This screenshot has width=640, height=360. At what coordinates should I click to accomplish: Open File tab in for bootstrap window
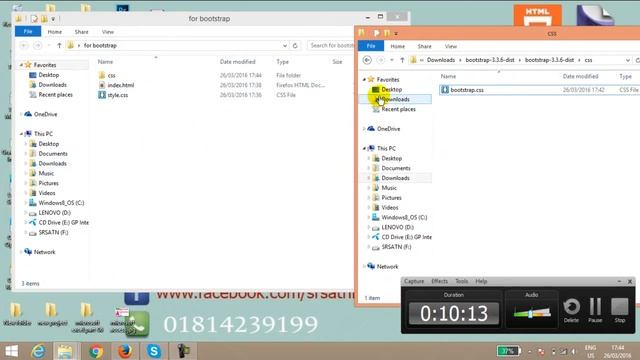[28, 31]
